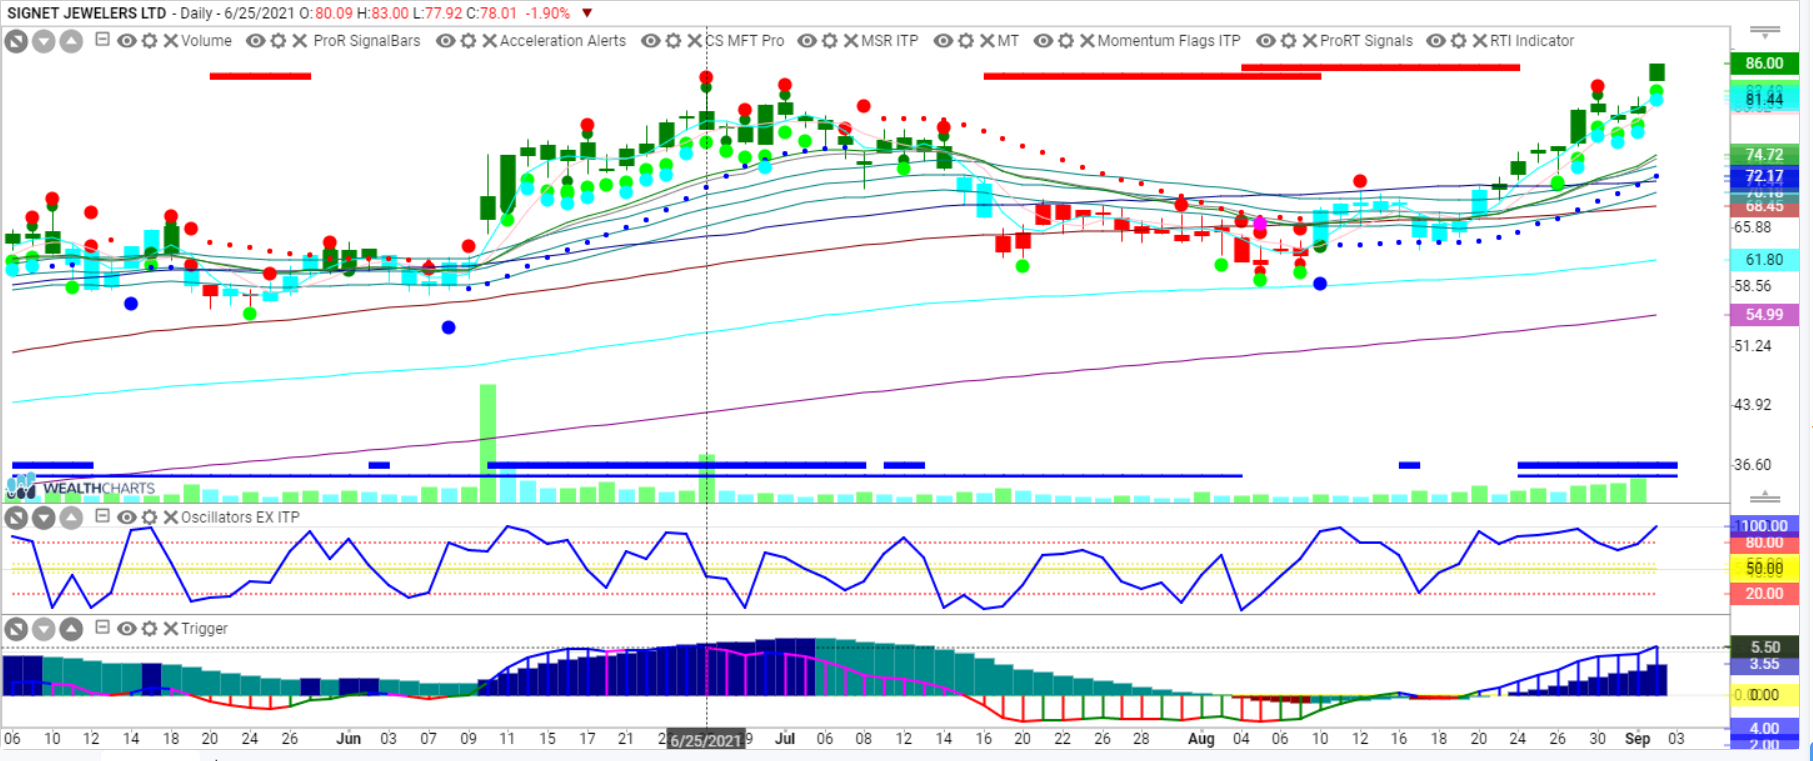Click the RTI Indicator label
1813x761 pixels.
(1532, 41)
